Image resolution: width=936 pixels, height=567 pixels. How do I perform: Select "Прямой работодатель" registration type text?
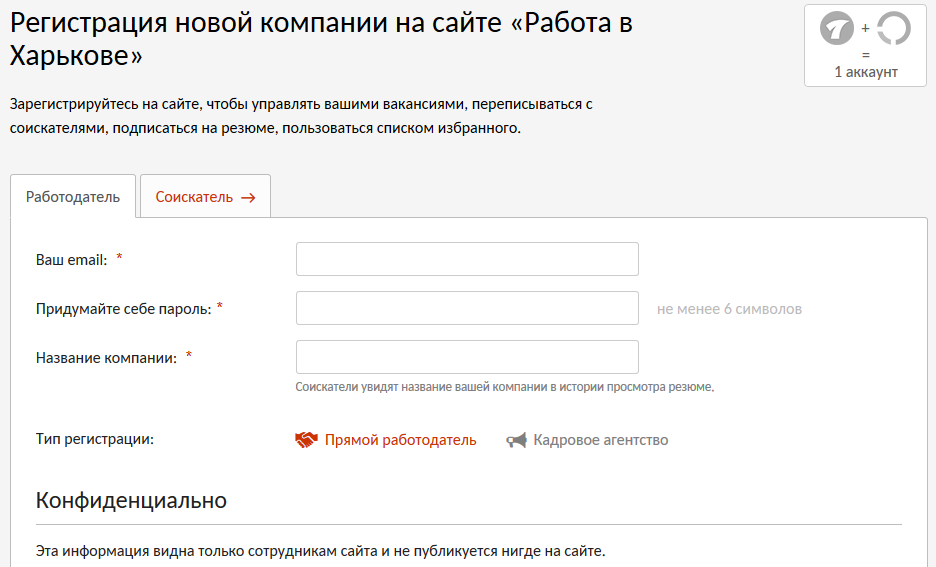click(x=400, y=440)
